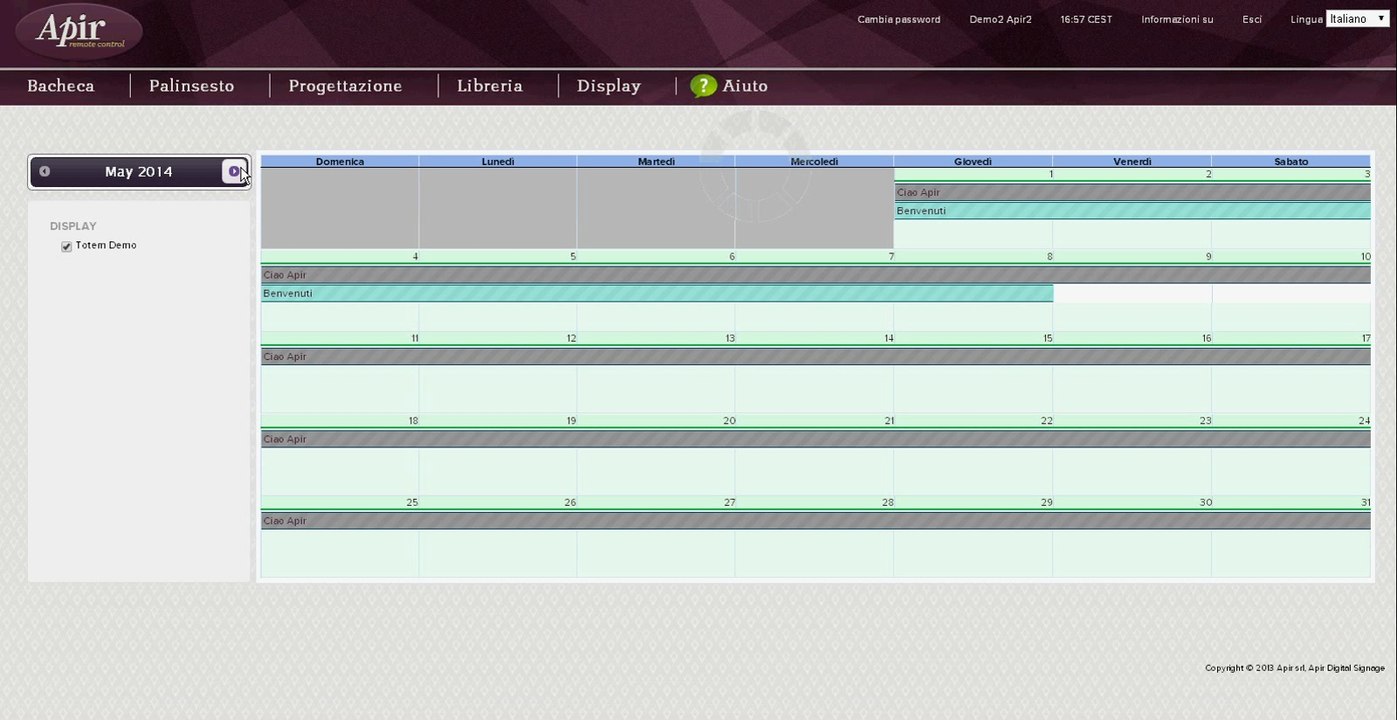Click day number 27 in the calendar
This screenshot has width=1397, height=720.
729,503
